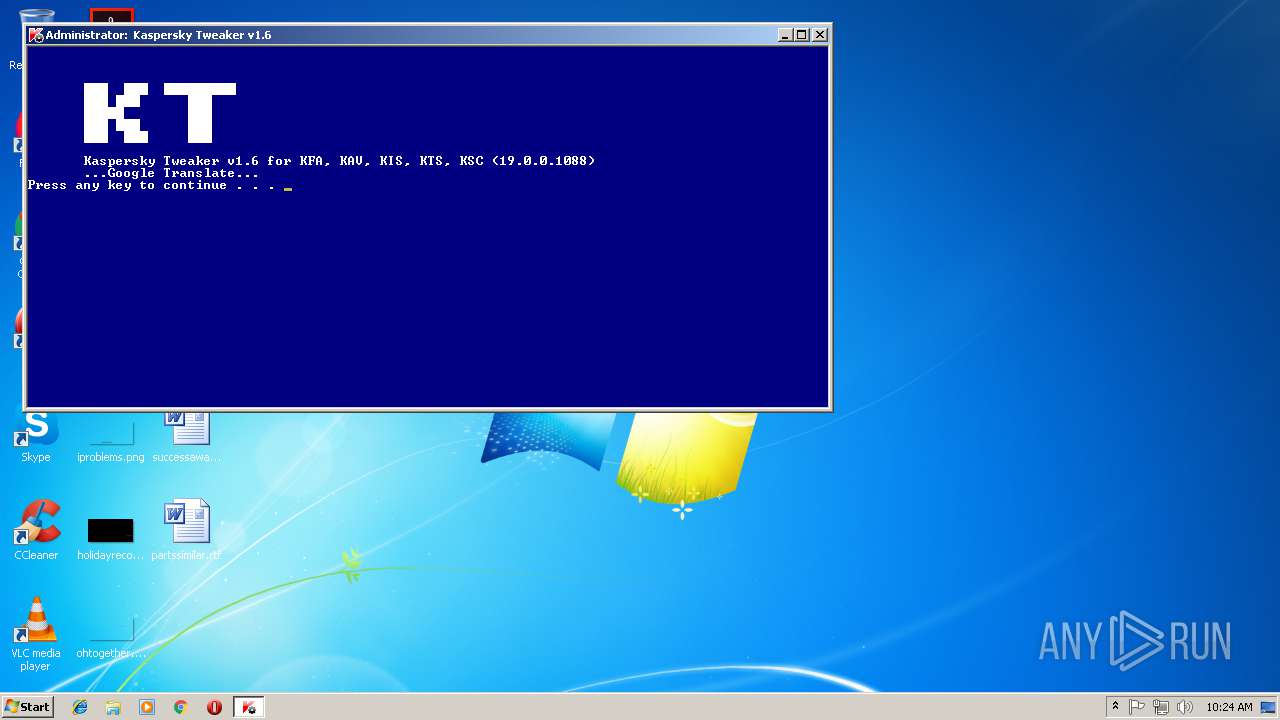This screenshot has width=1280, height=720.
Task: Click the '...Google Translate...' console text
Action: point(172,173)
